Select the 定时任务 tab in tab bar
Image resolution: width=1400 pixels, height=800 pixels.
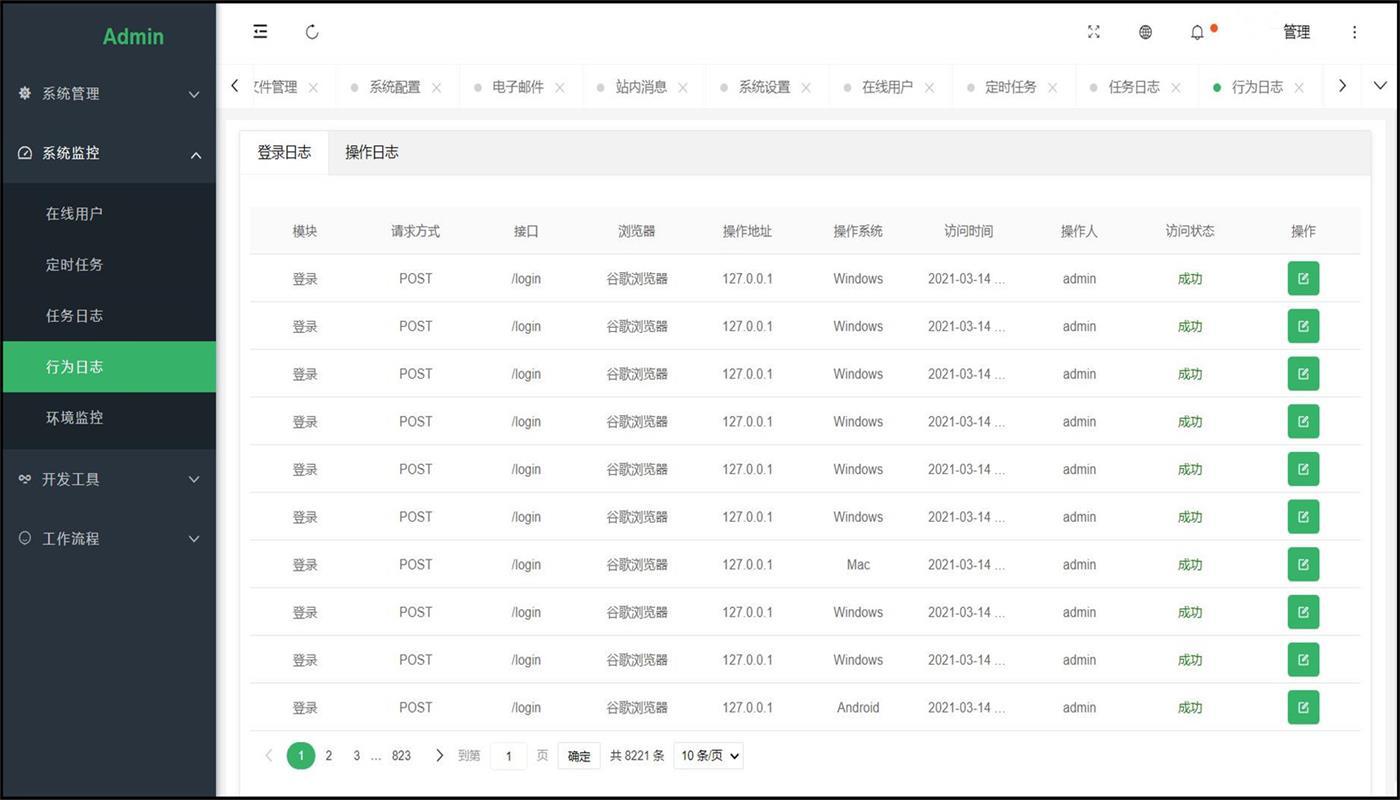pos(1010,87)
